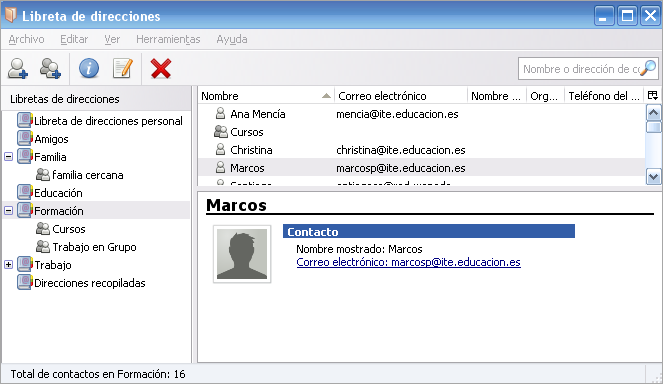Click the contact icon beside Christina
Screen dimensions: 663x384
[x=220, y=149]
